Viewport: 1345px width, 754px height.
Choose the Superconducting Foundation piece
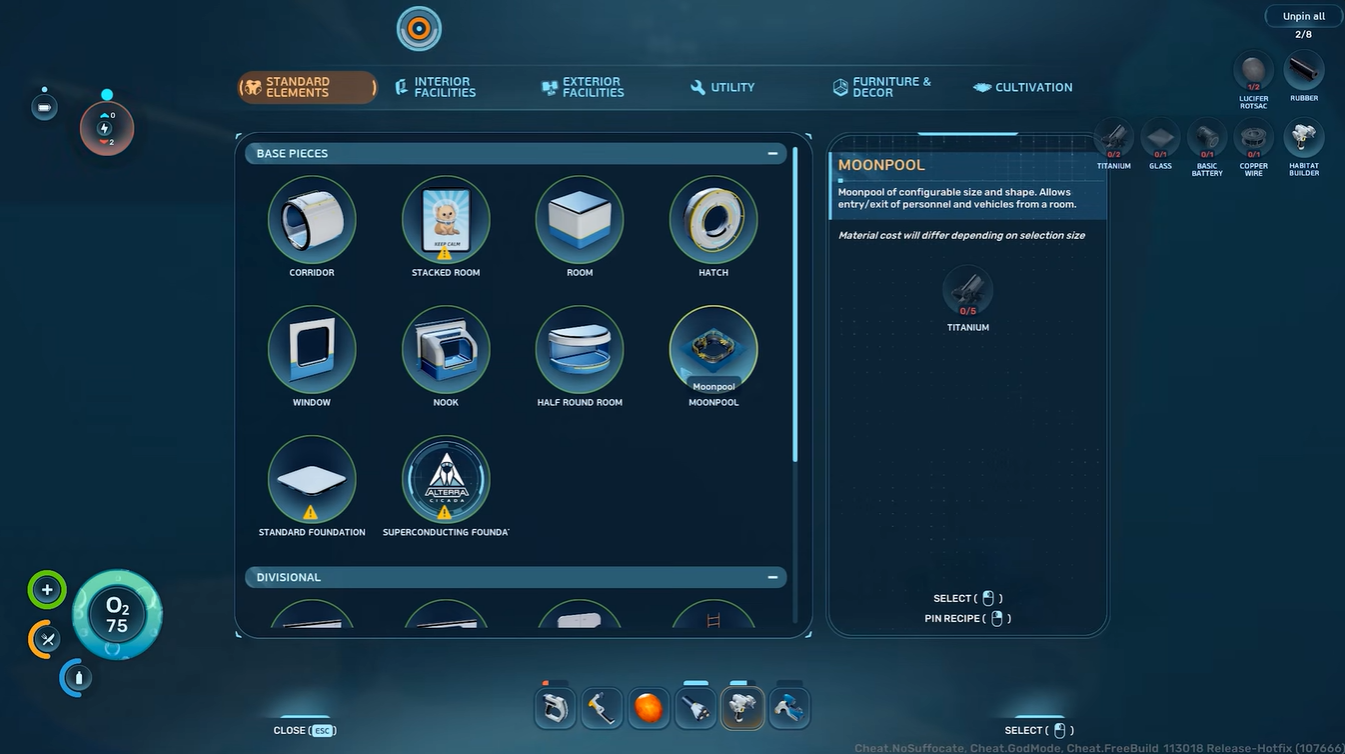pos(446,480)
